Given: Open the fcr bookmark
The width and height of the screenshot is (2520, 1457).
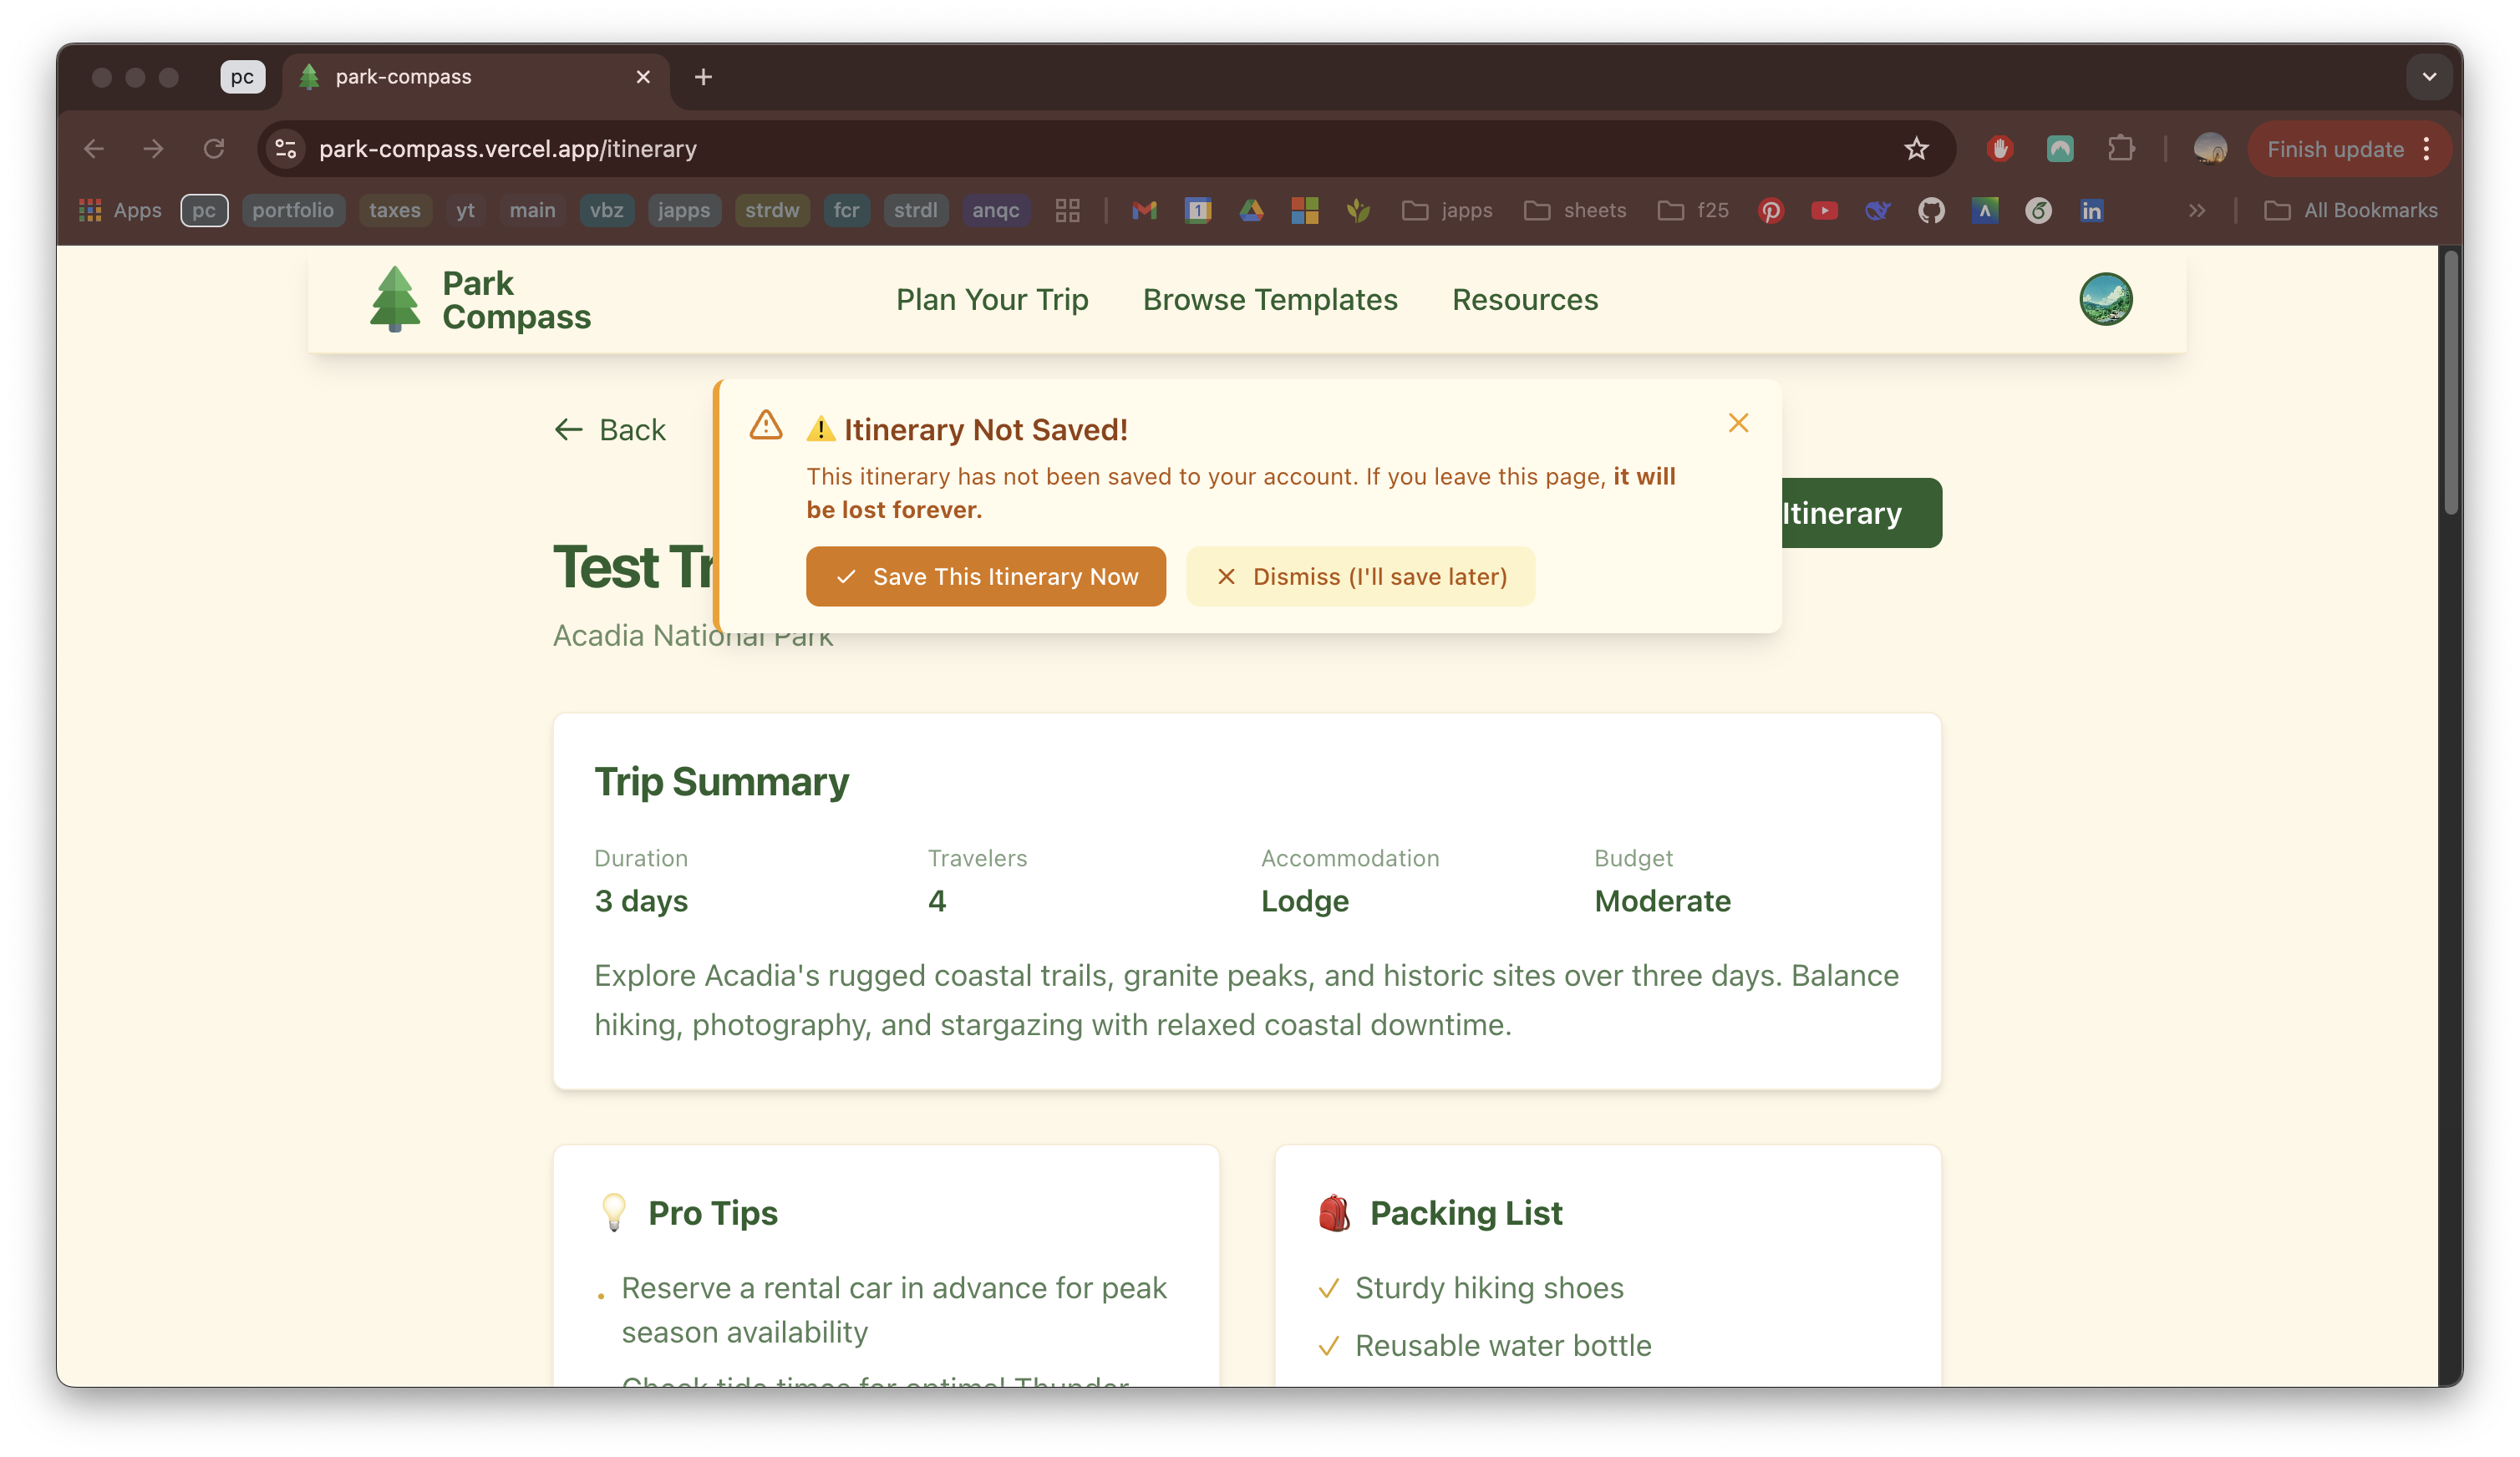Looking at the screenshot, I should [x=846, y=210].
